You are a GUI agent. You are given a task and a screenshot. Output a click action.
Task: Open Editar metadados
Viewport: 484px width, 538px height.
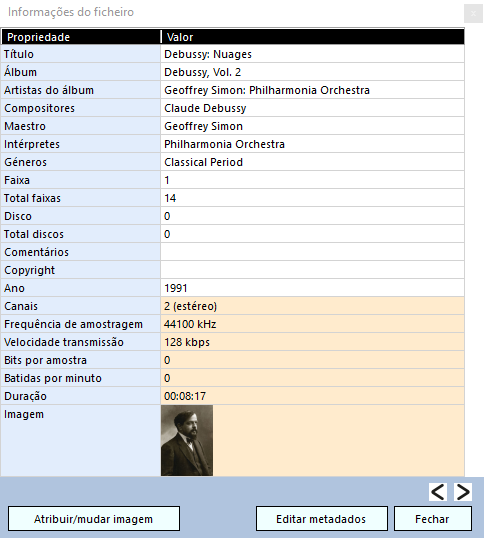click(x=322, y=519)
